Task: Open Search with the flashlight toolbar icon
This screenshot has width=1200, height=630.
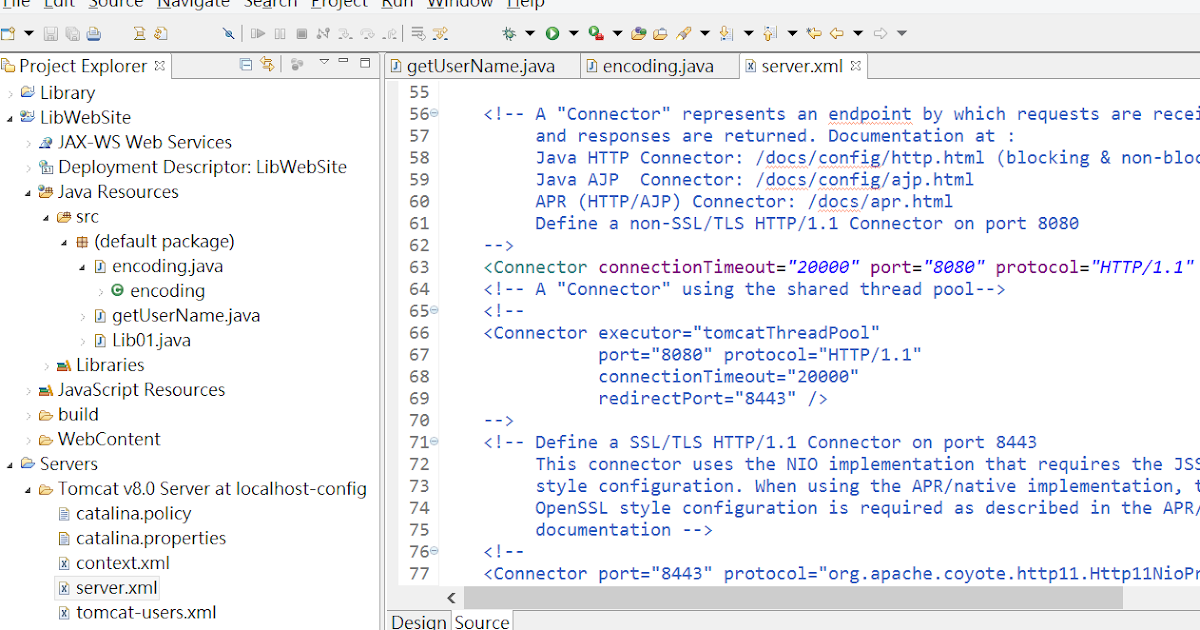Action: [682, 33]
